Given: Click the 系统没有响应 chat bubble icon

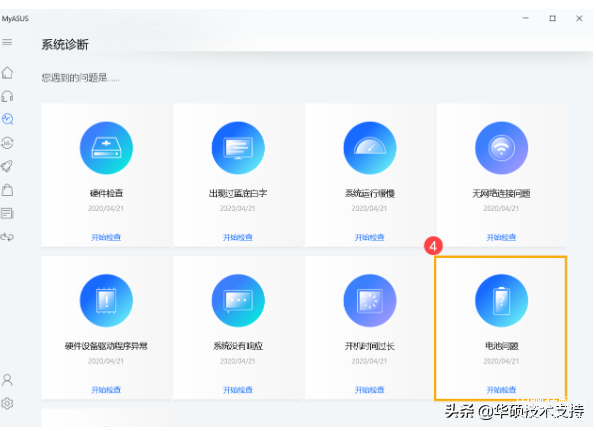Looking at the screenshot, I should pyautogui.click(x=238, y=301).
